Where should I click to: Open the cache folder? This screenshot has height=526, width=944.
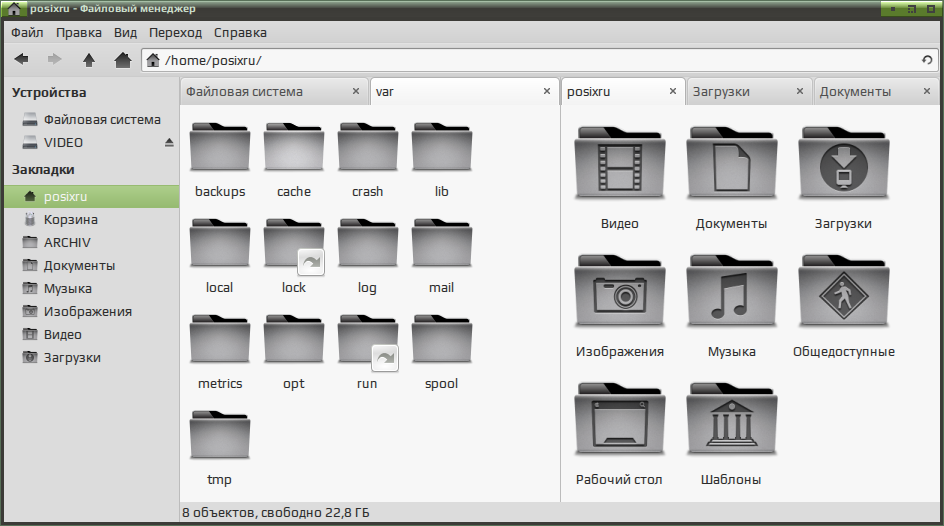click(x=294, y=147)
